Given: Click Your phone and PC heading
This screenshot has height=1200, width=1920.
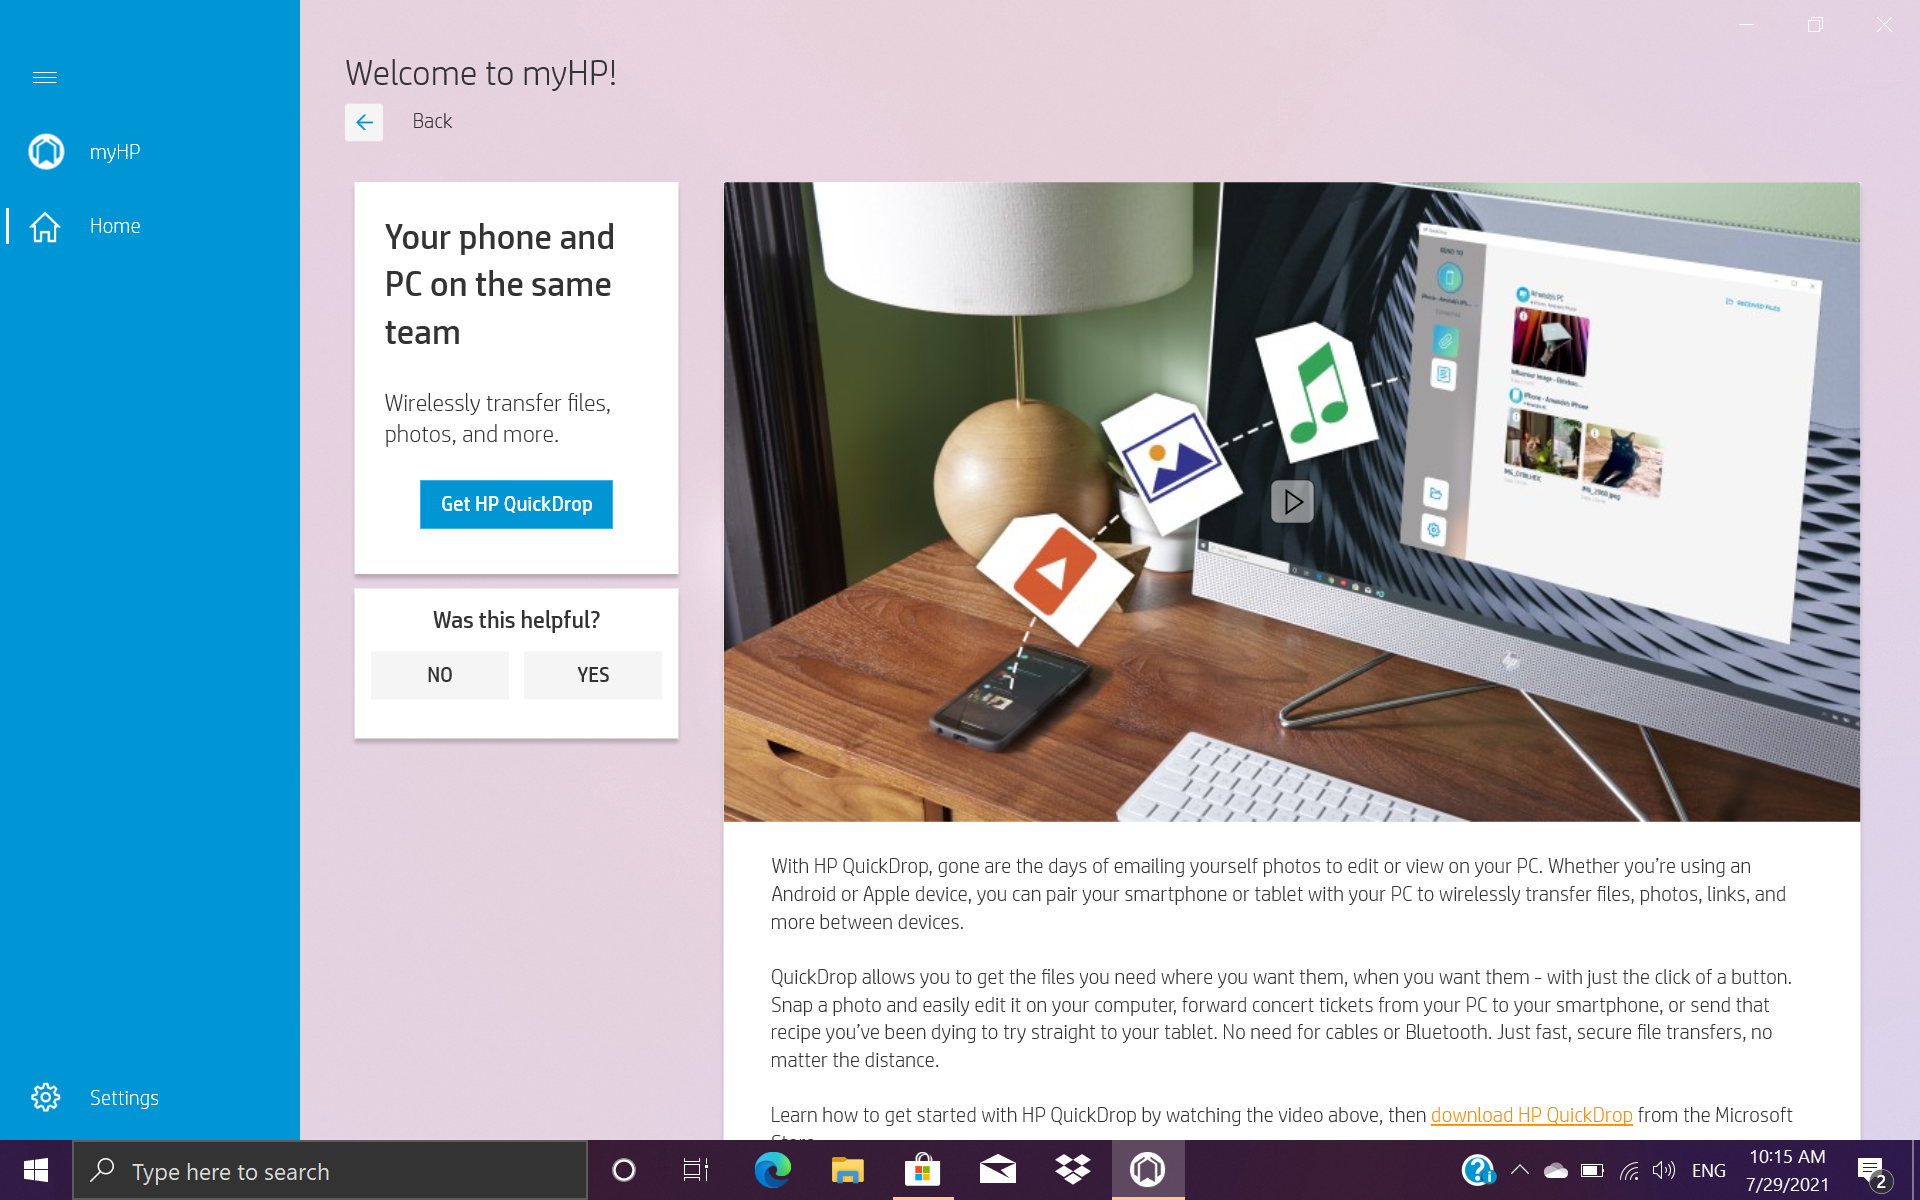Looking at the screenshot, I should 500,284.
